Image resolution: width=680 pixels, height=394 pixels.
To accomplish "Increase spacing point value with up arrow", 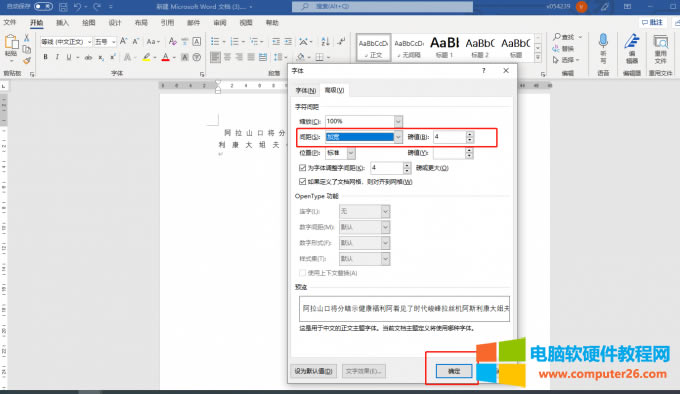I will [x=470, y=134].
